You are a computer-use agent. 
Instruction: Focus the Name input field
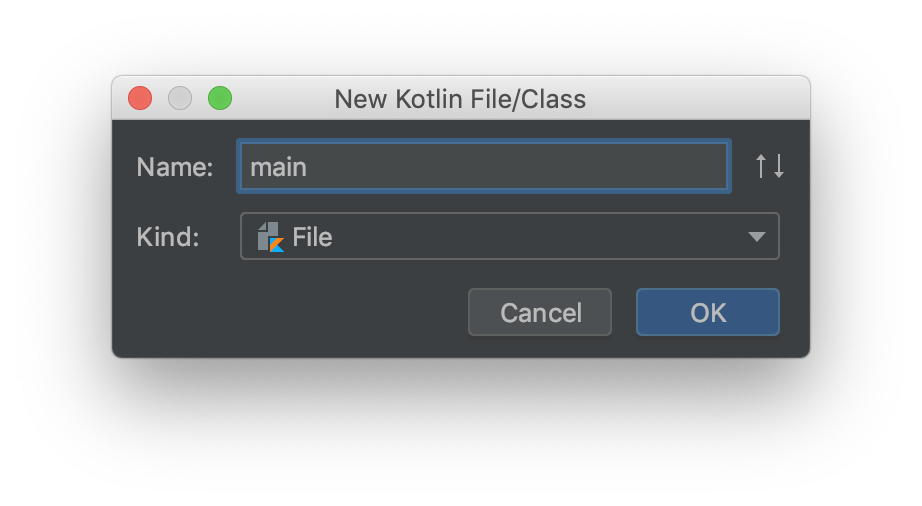(484, 166)
